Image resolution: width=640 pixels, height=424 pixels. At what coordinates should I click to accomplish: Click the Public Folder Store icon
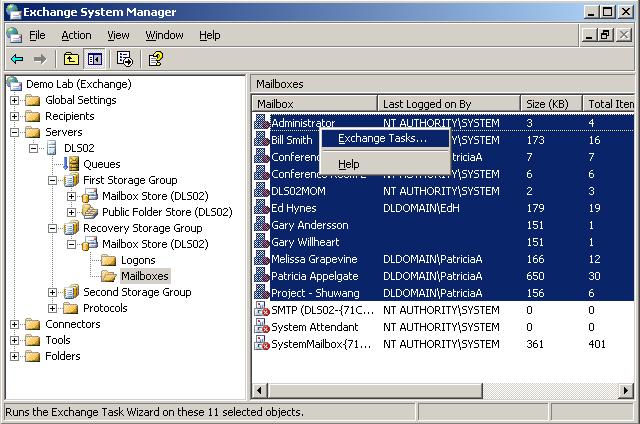[x=90, y=211]
